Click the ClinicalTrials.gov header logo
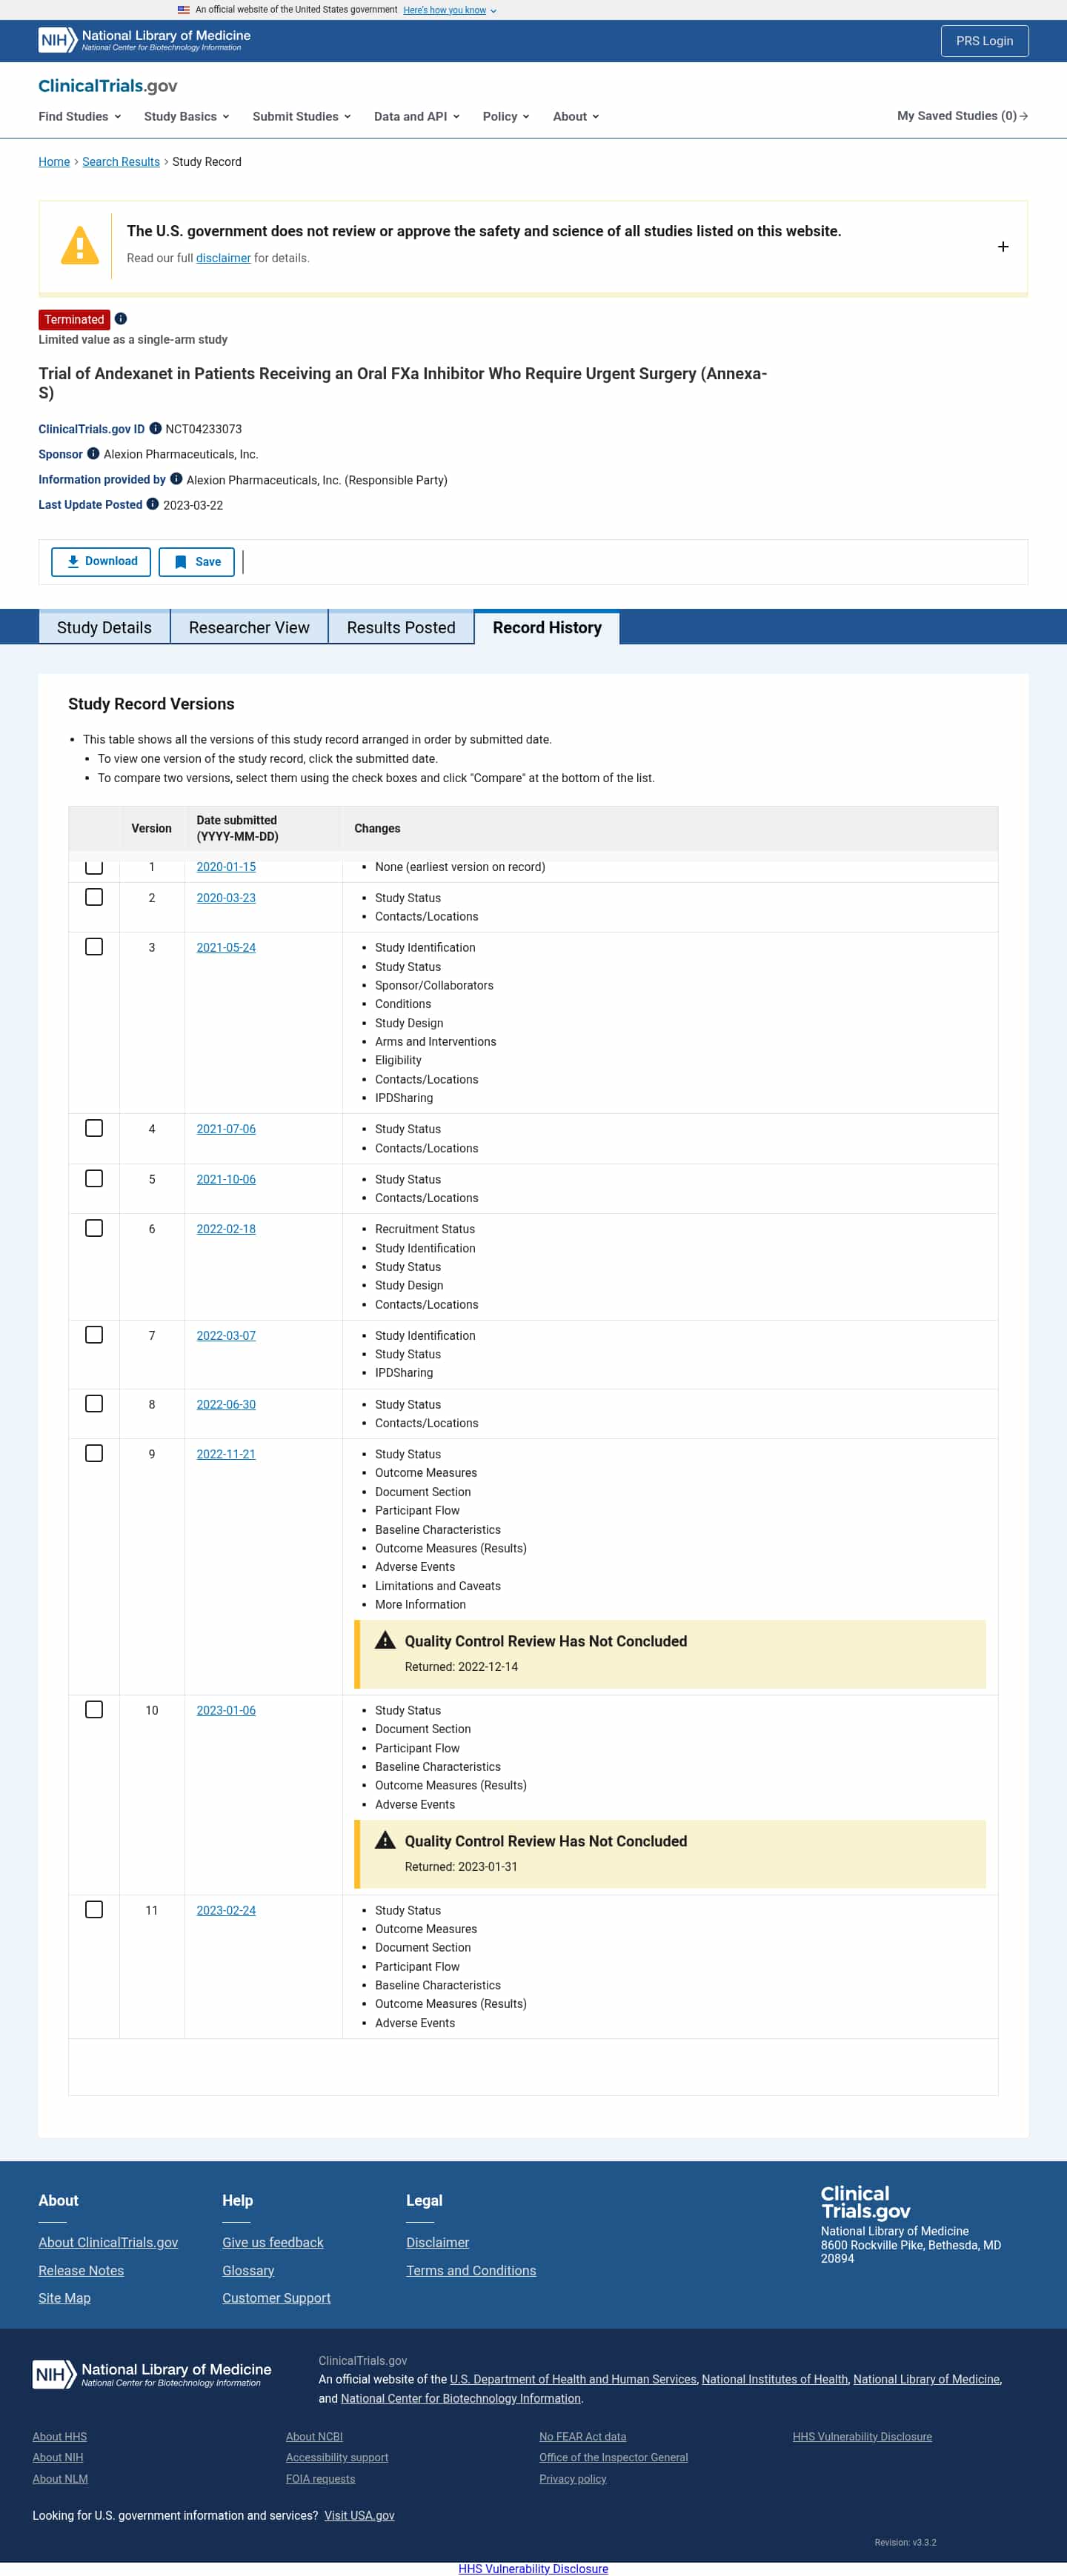The image size is (1067, 2576). point(108,86)
